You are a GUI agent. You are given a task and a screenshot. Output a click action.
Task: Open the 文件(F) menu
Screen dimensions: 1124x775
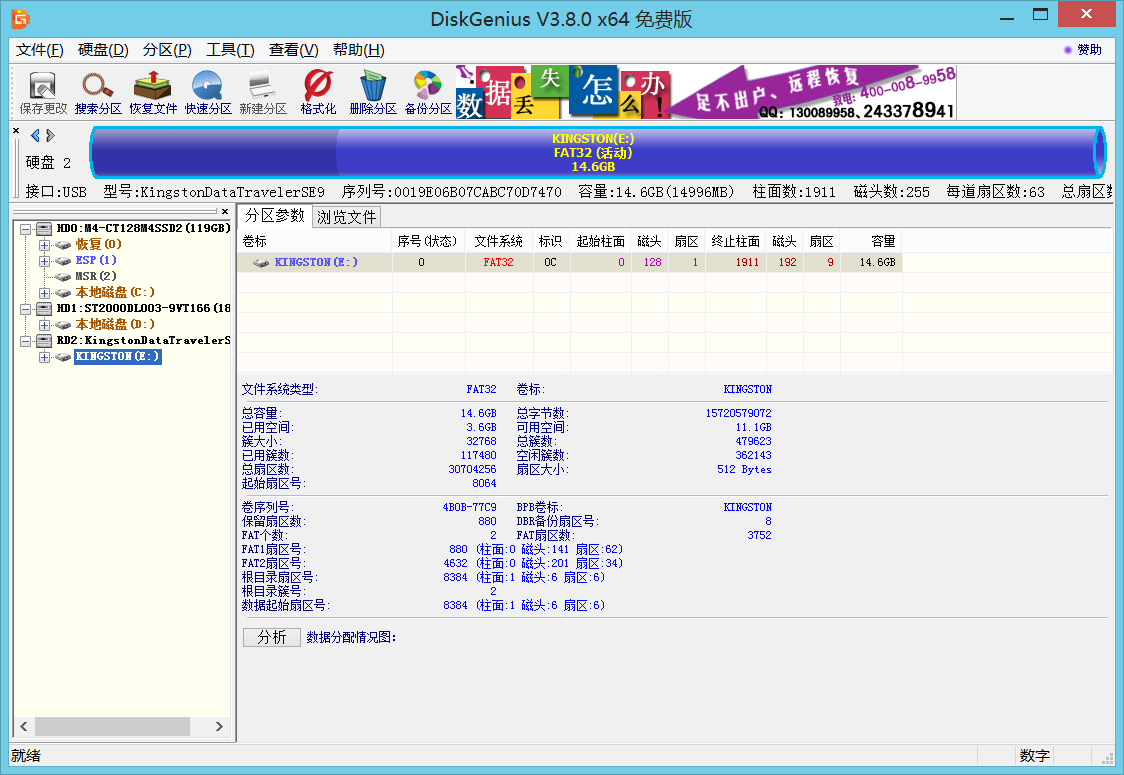(39, 50)
